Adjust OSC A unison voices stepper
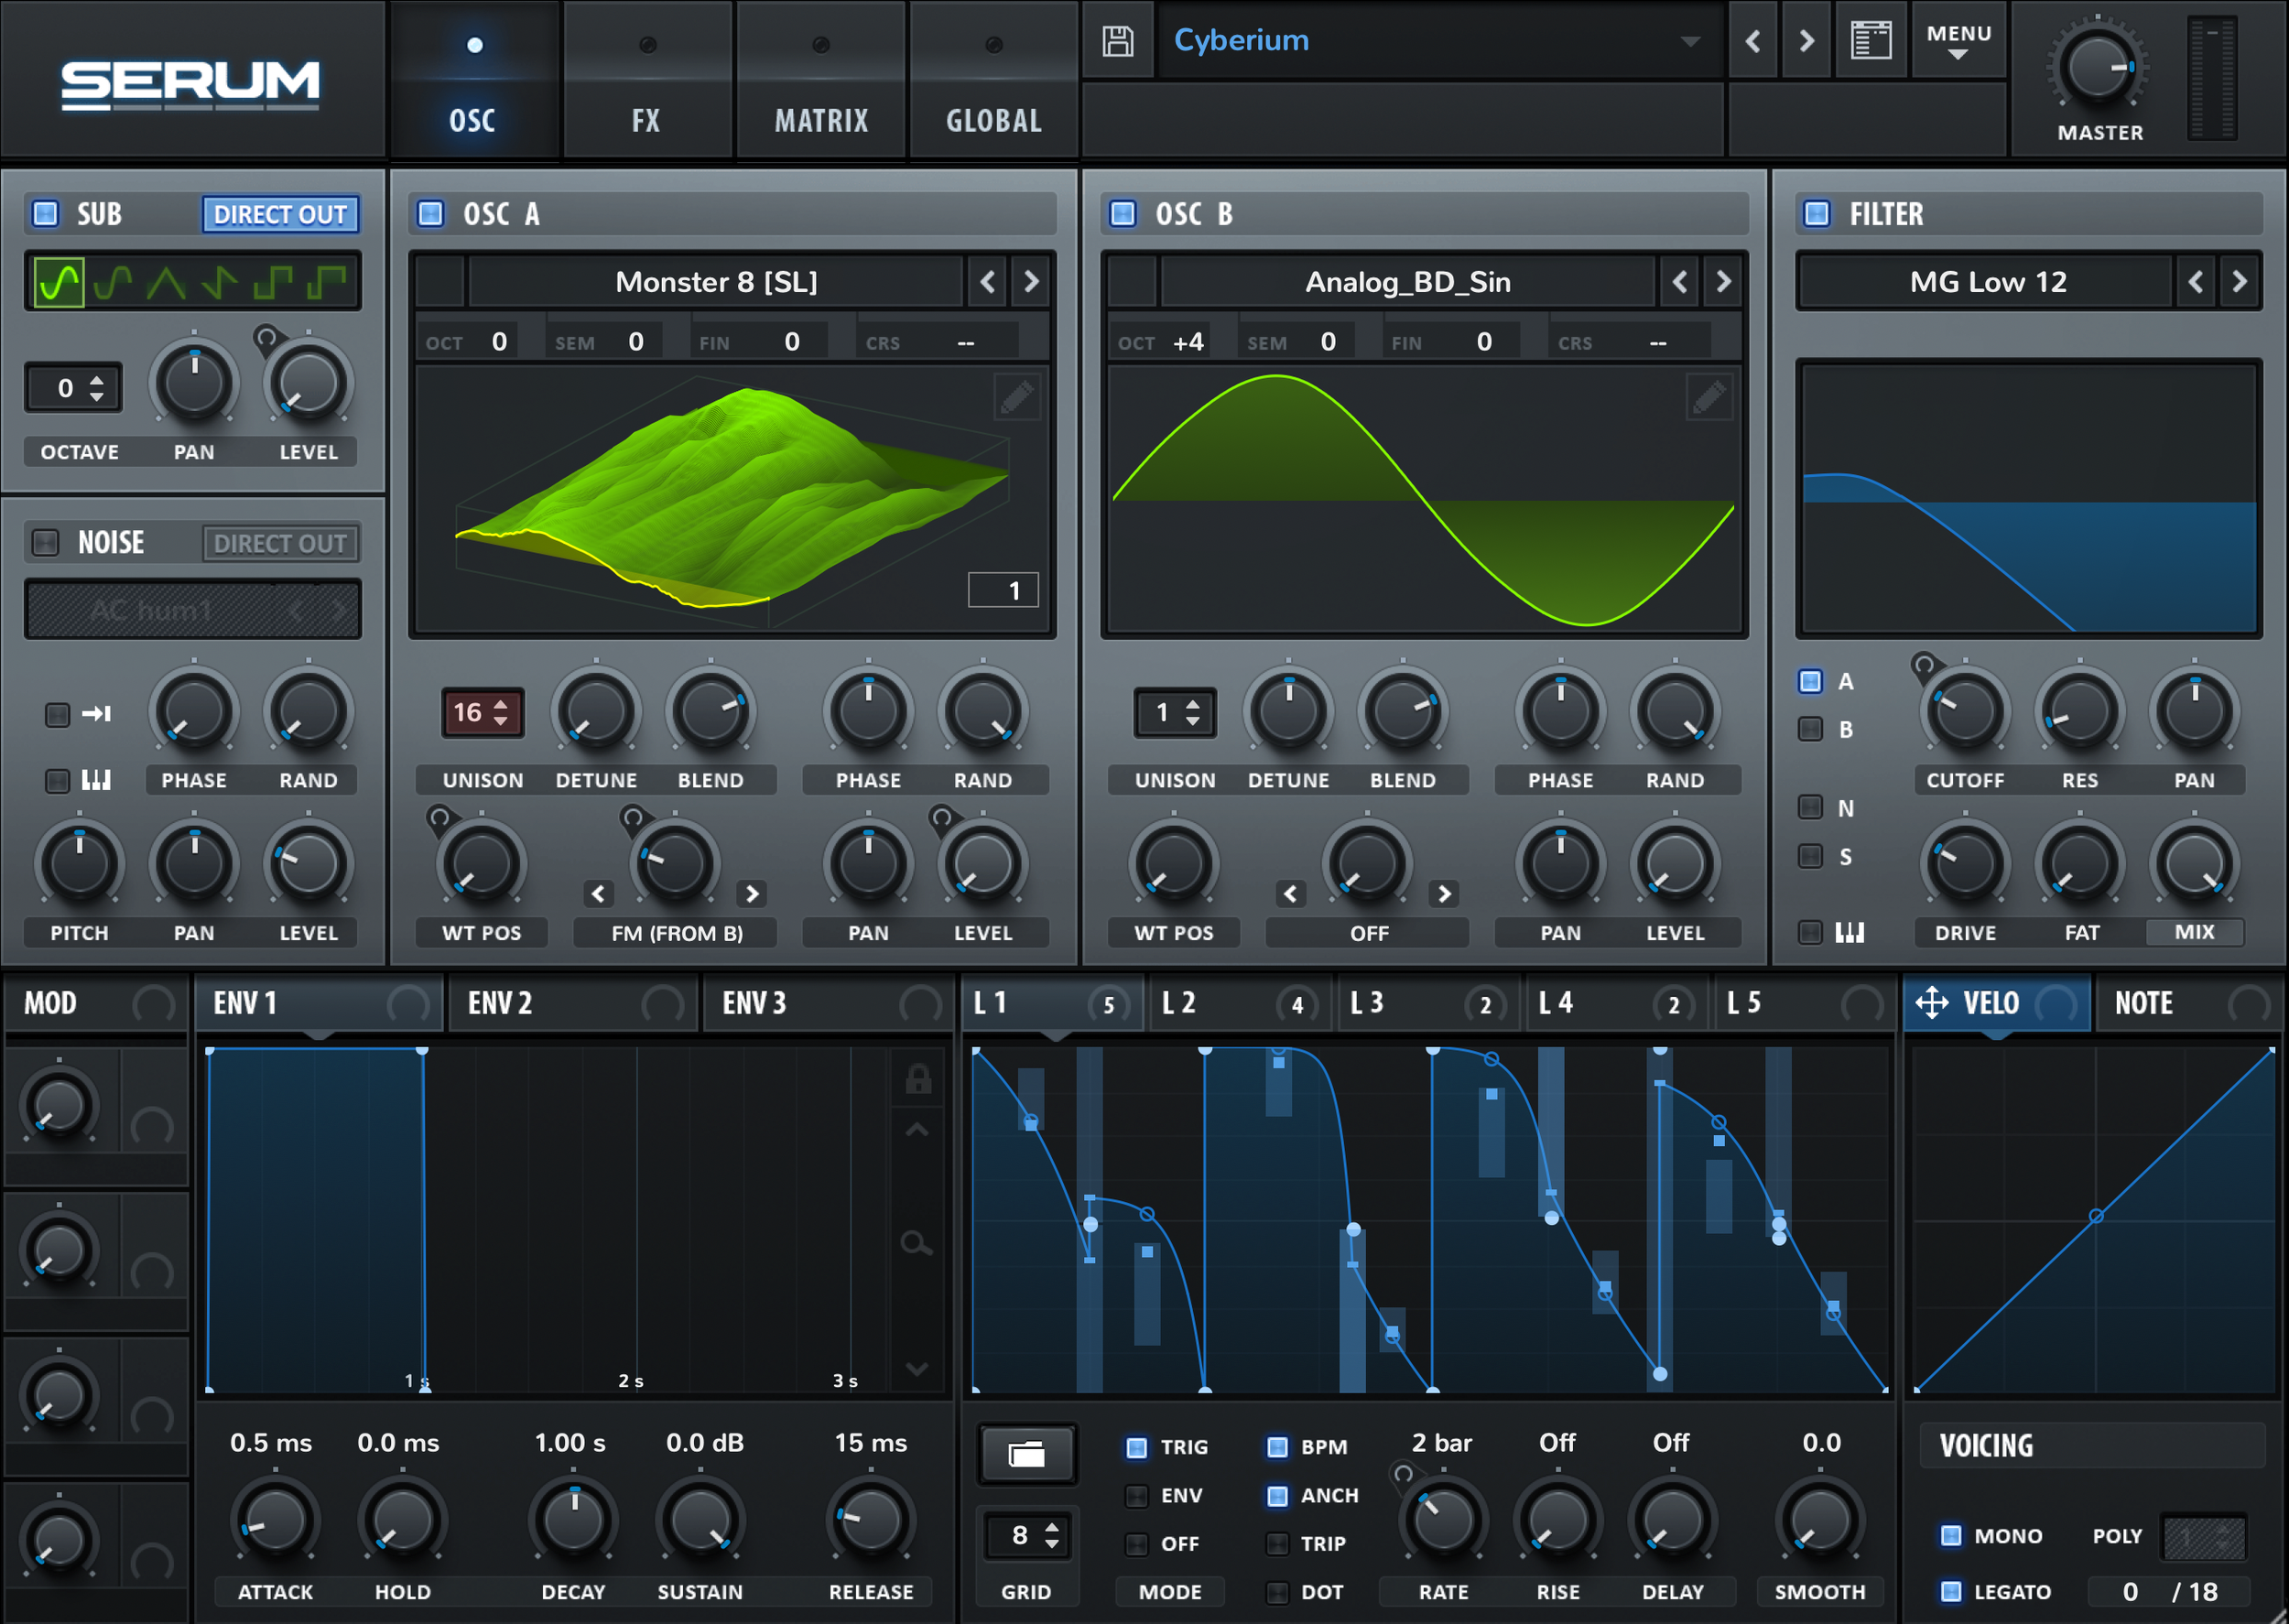This screenshot has width=2289, height=1624. click(x=482, y=713)
